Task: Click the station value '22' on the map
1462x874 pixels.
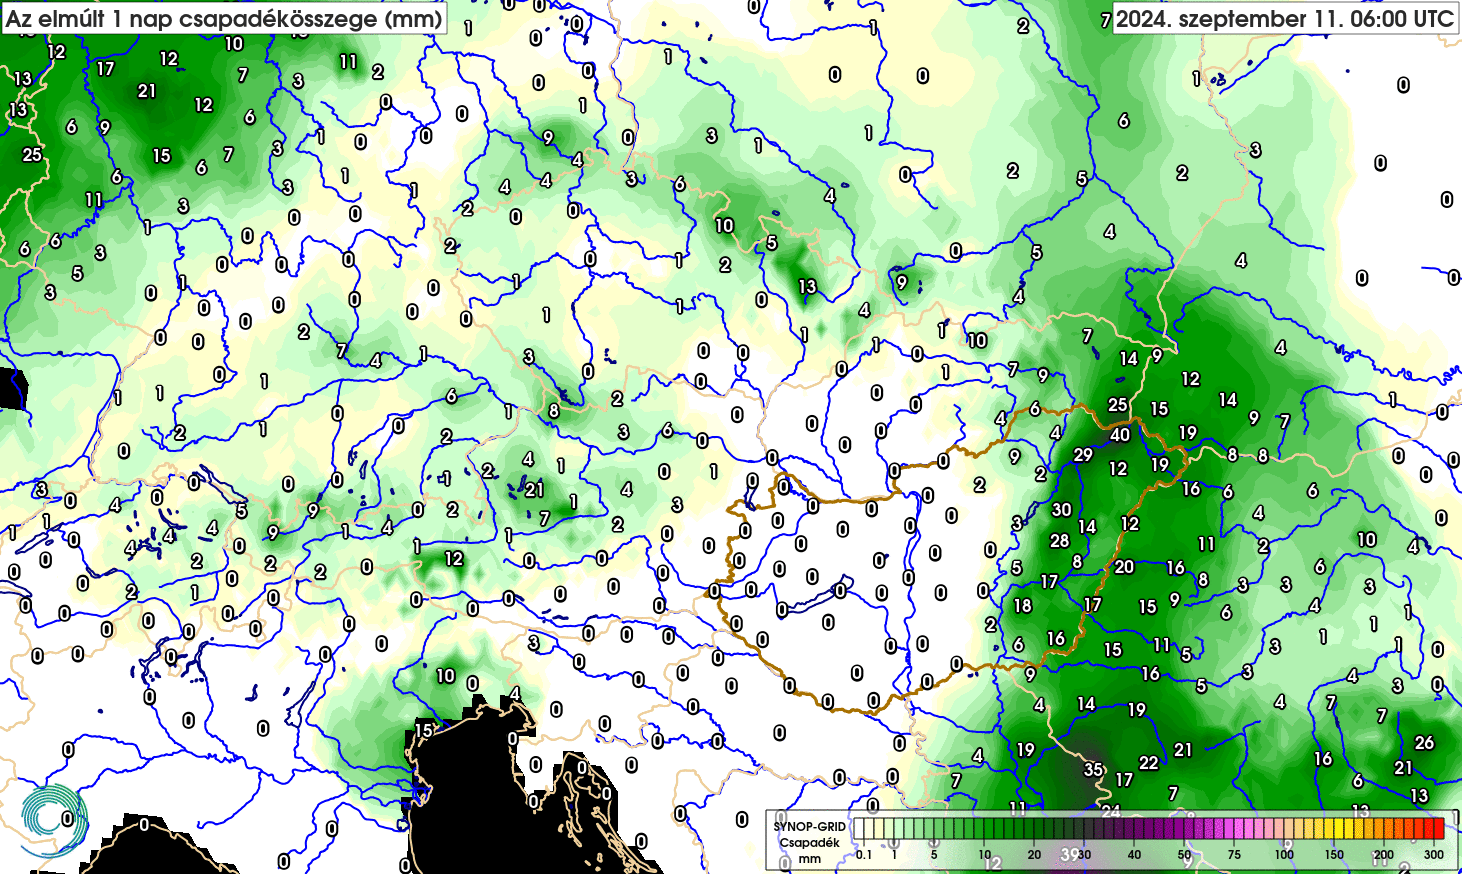Action: 1148,762
